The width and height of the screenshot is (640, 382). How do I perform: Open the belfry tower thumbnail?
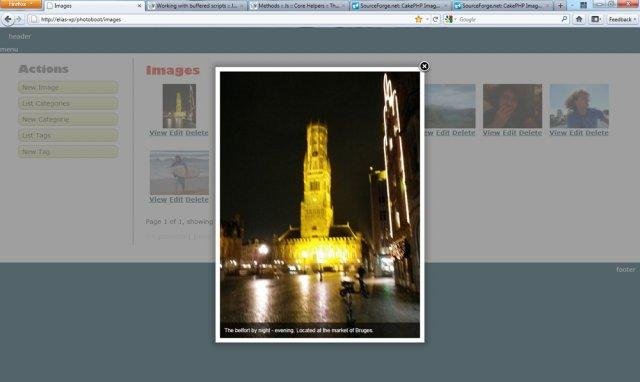(x=179, y=106)
